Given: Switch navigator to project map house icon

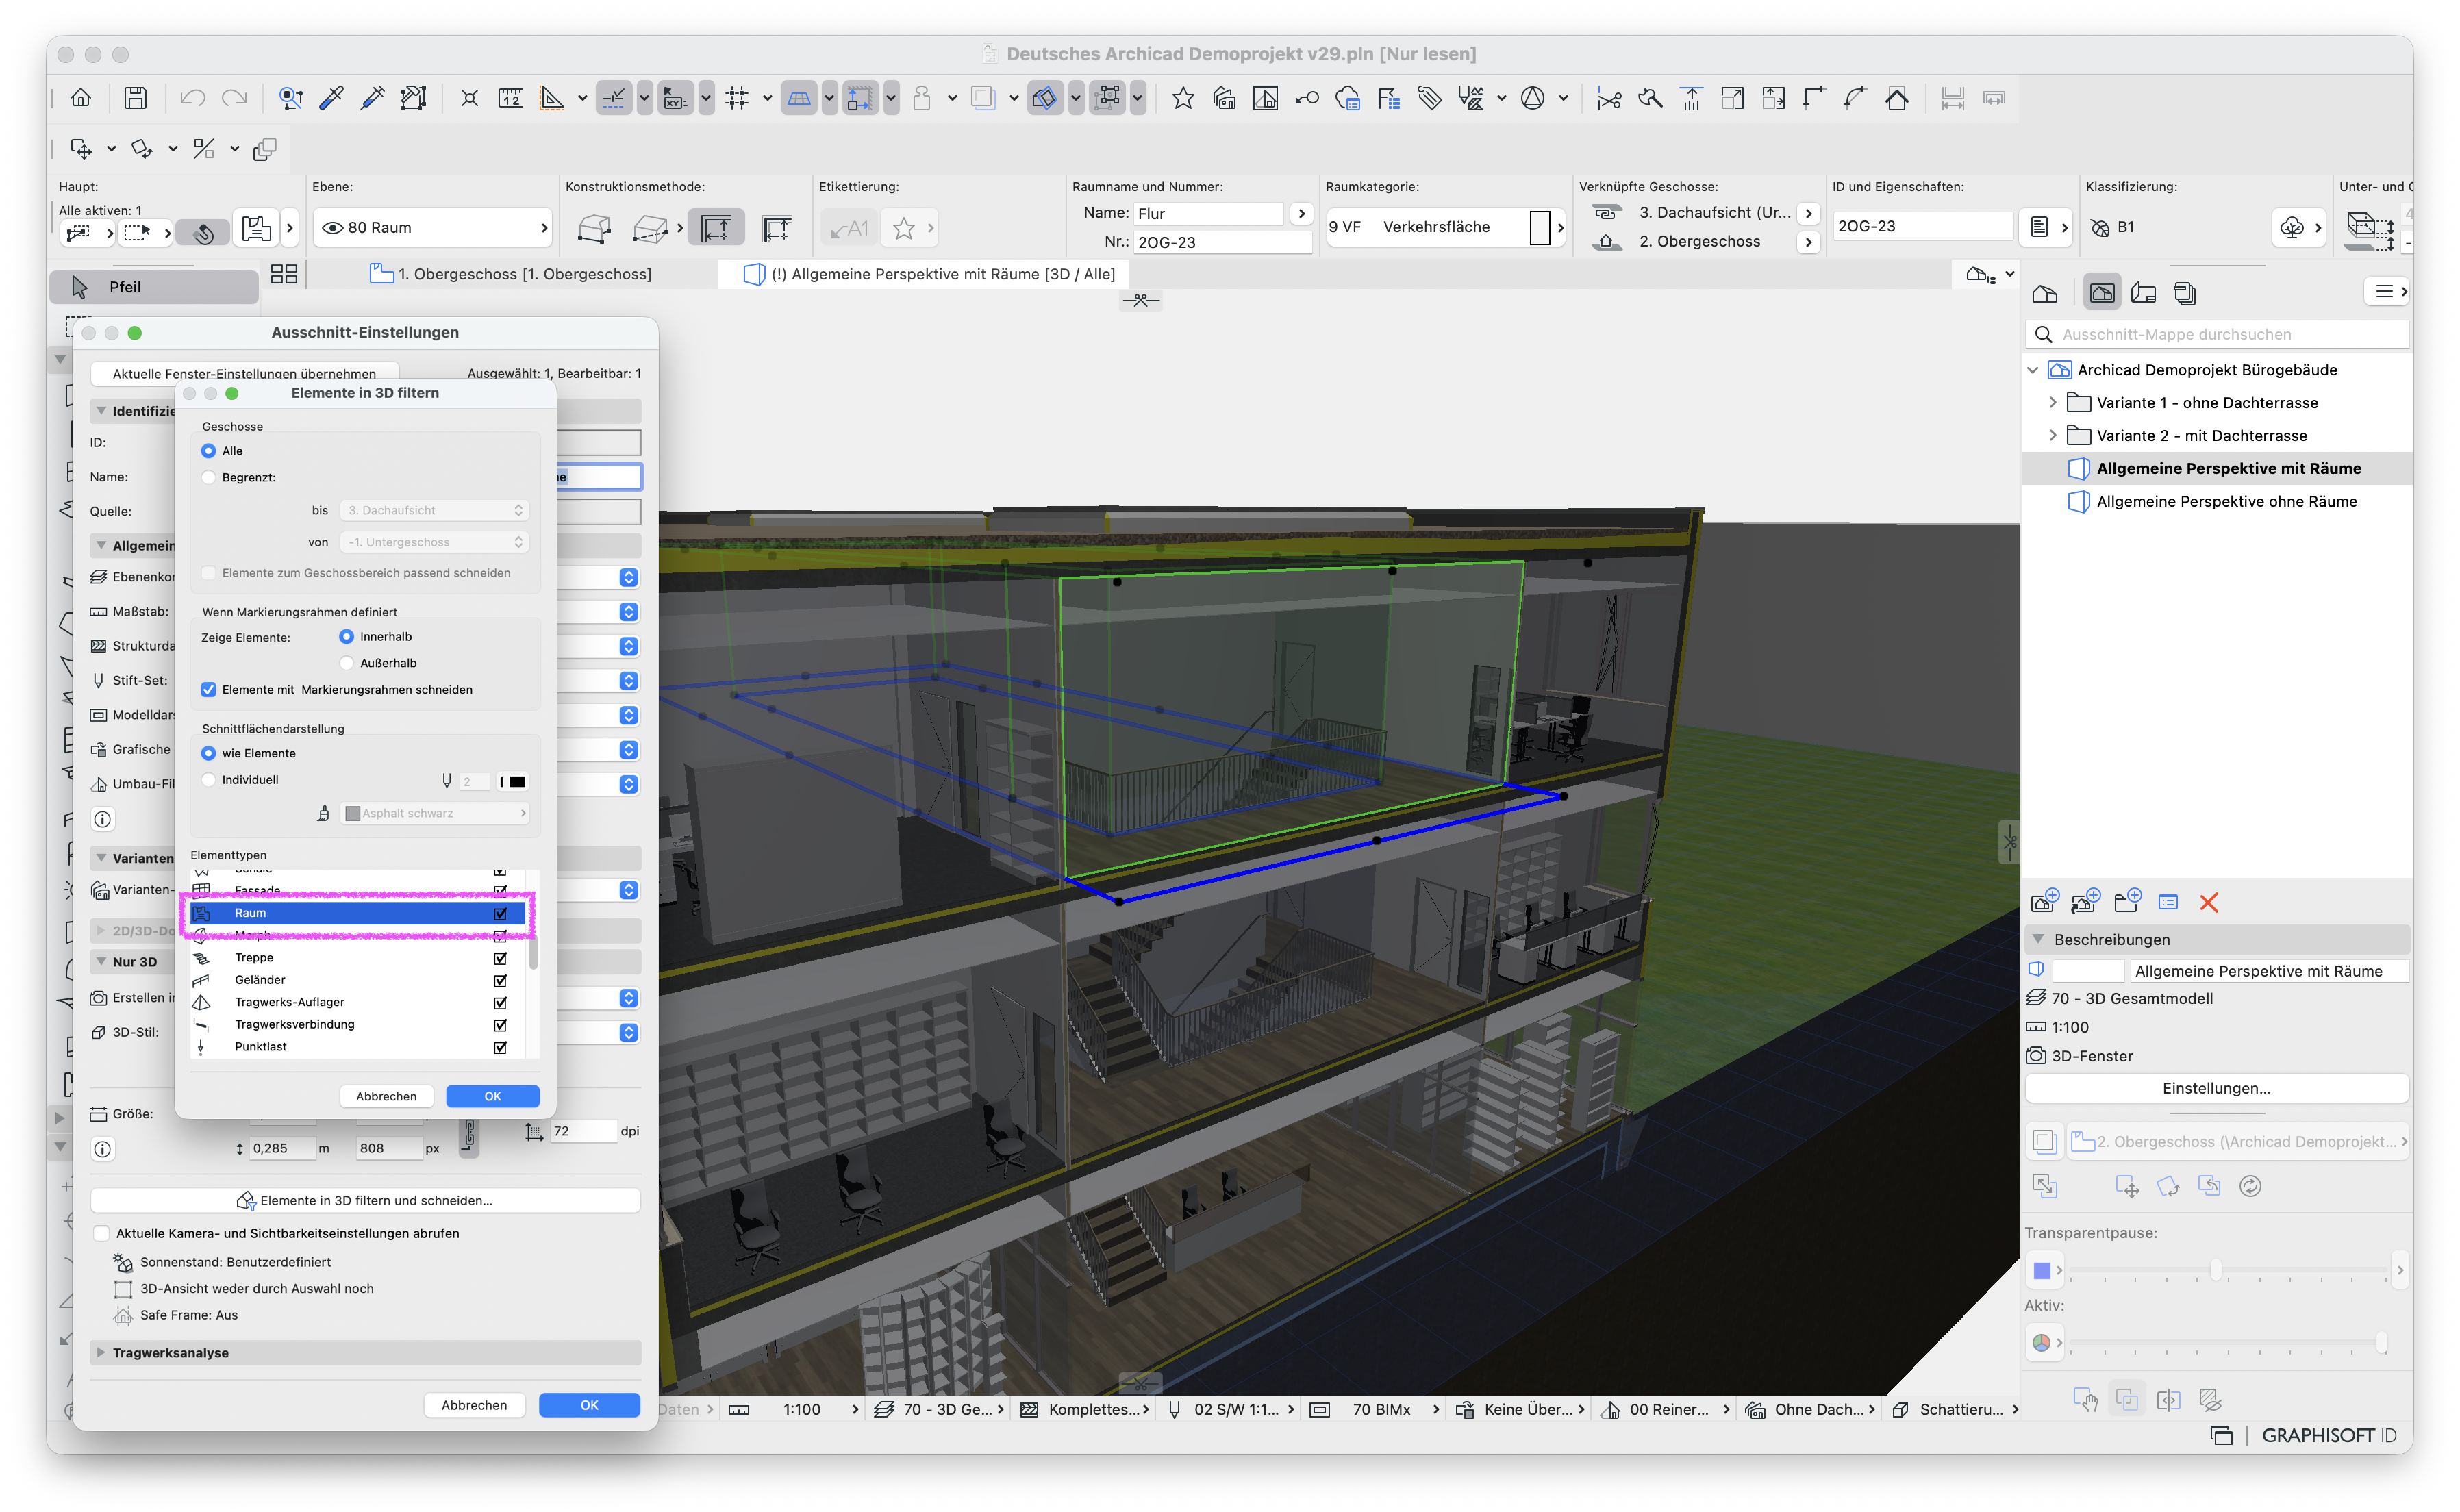Looking at the screenshot, I should pos(2044,293).
